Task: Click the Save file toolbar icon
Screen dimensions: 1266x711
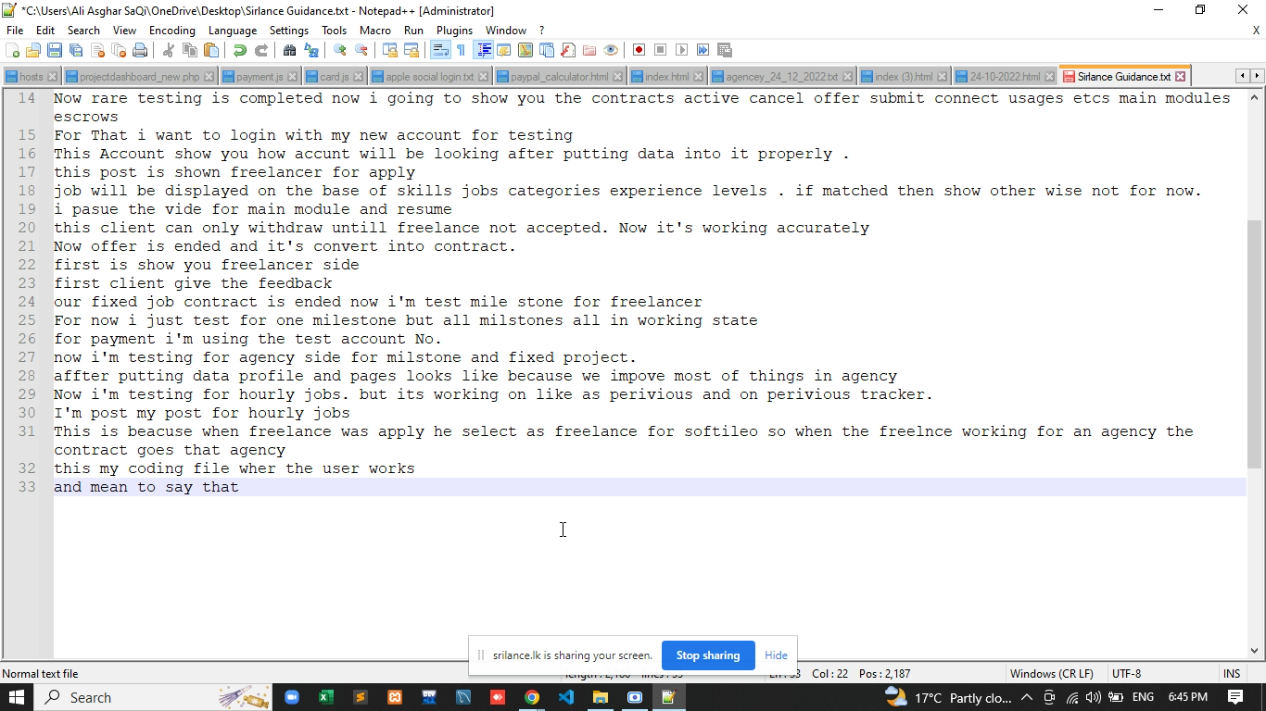Action: 55,50
